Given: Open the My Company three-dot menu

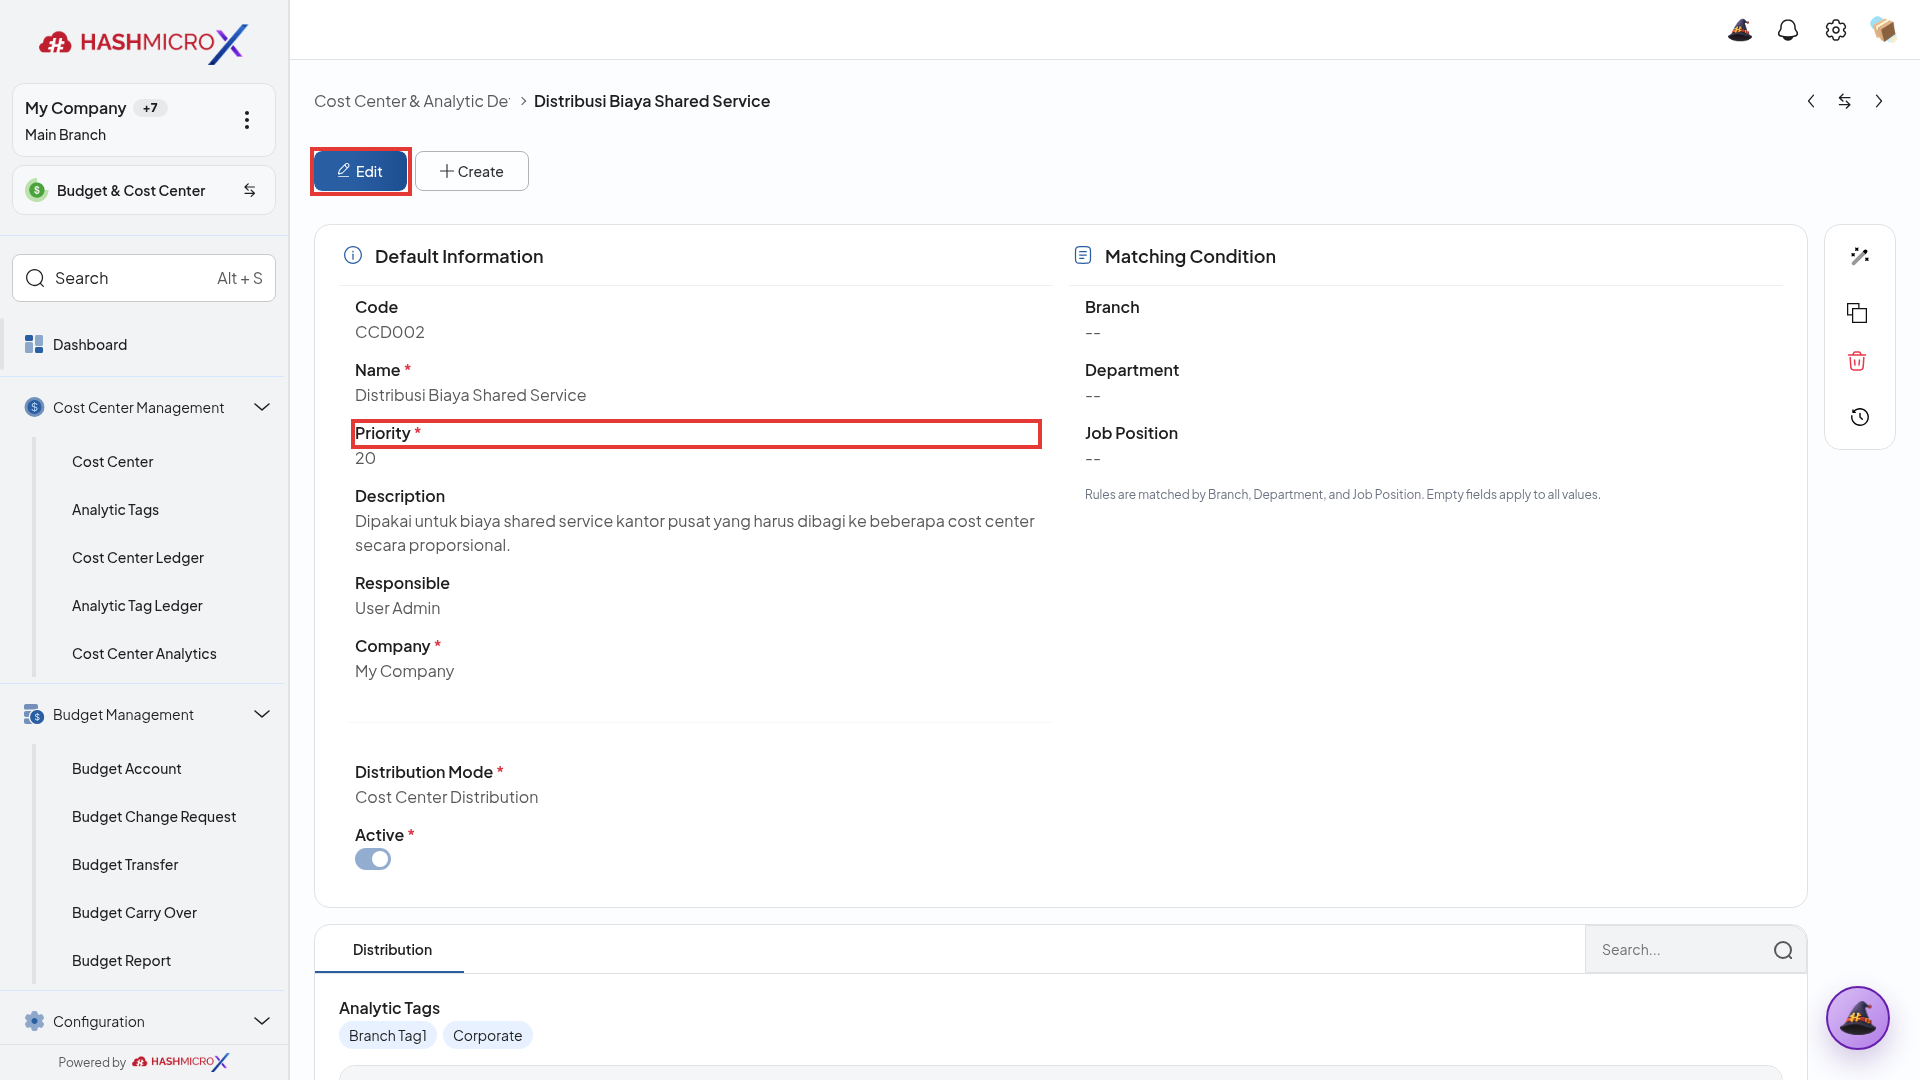Looking at the screenshot, I should pyautogui.click(x=247, y=120).
